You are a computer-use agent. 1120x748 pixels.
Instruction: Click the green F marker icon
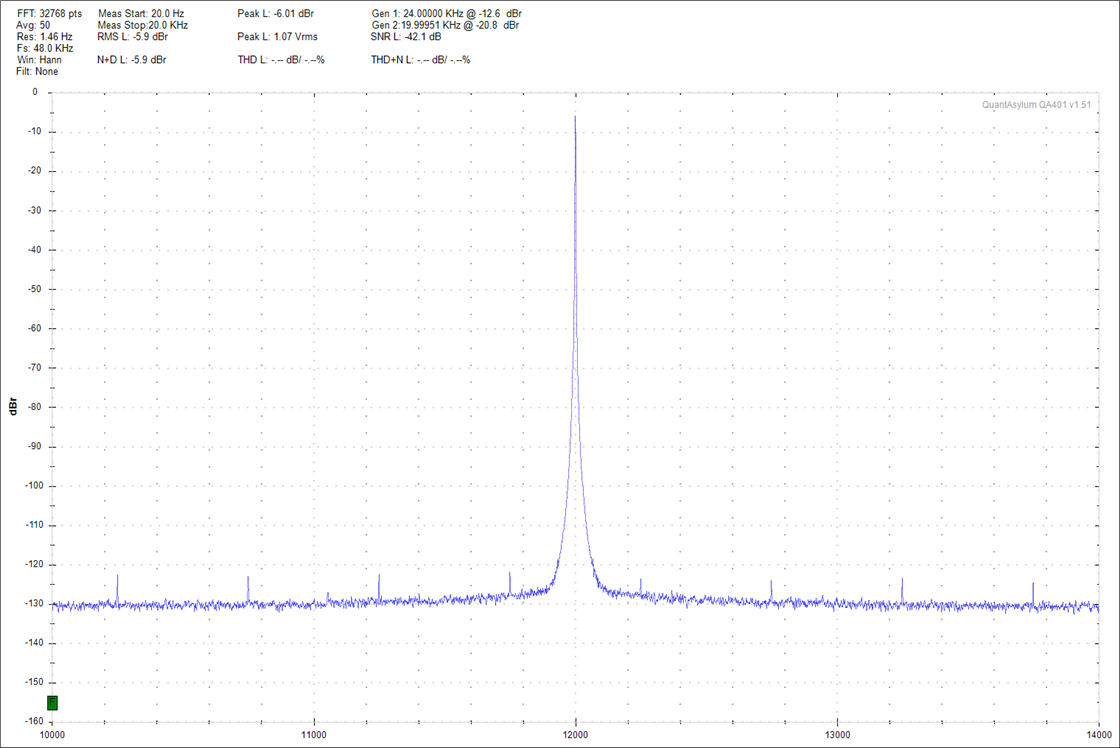pyautogui.click(x=52, y=703)
